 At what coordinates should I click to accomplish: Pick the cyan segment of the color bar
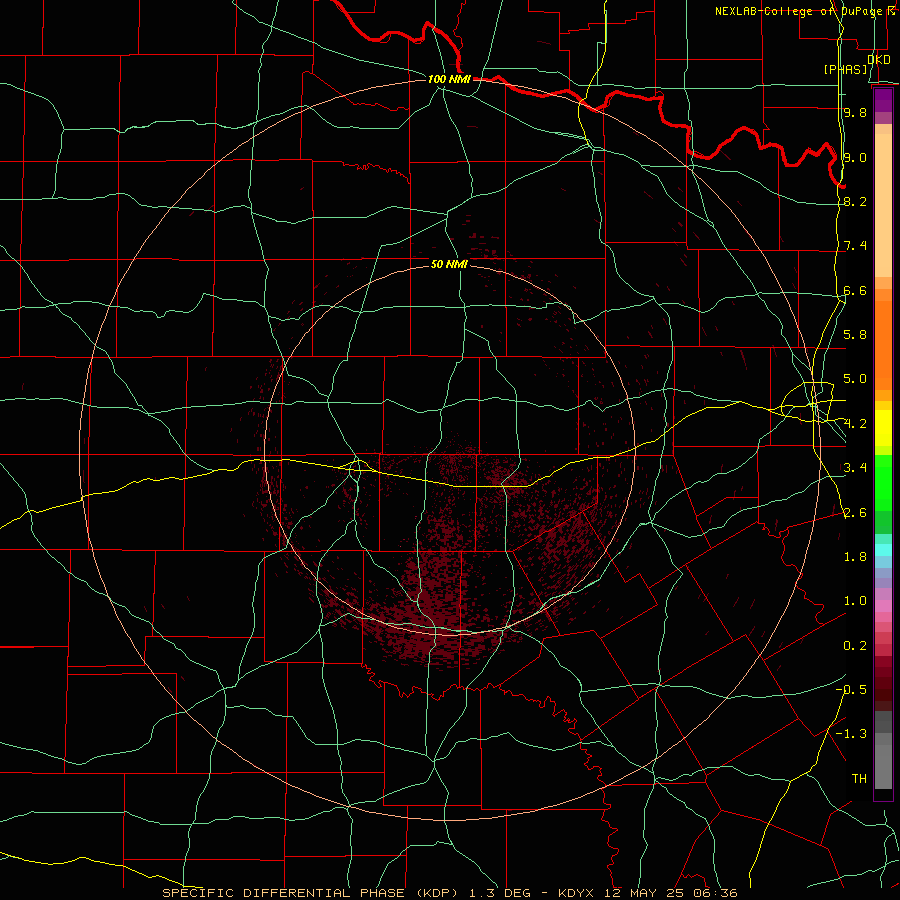click(883, 549)
